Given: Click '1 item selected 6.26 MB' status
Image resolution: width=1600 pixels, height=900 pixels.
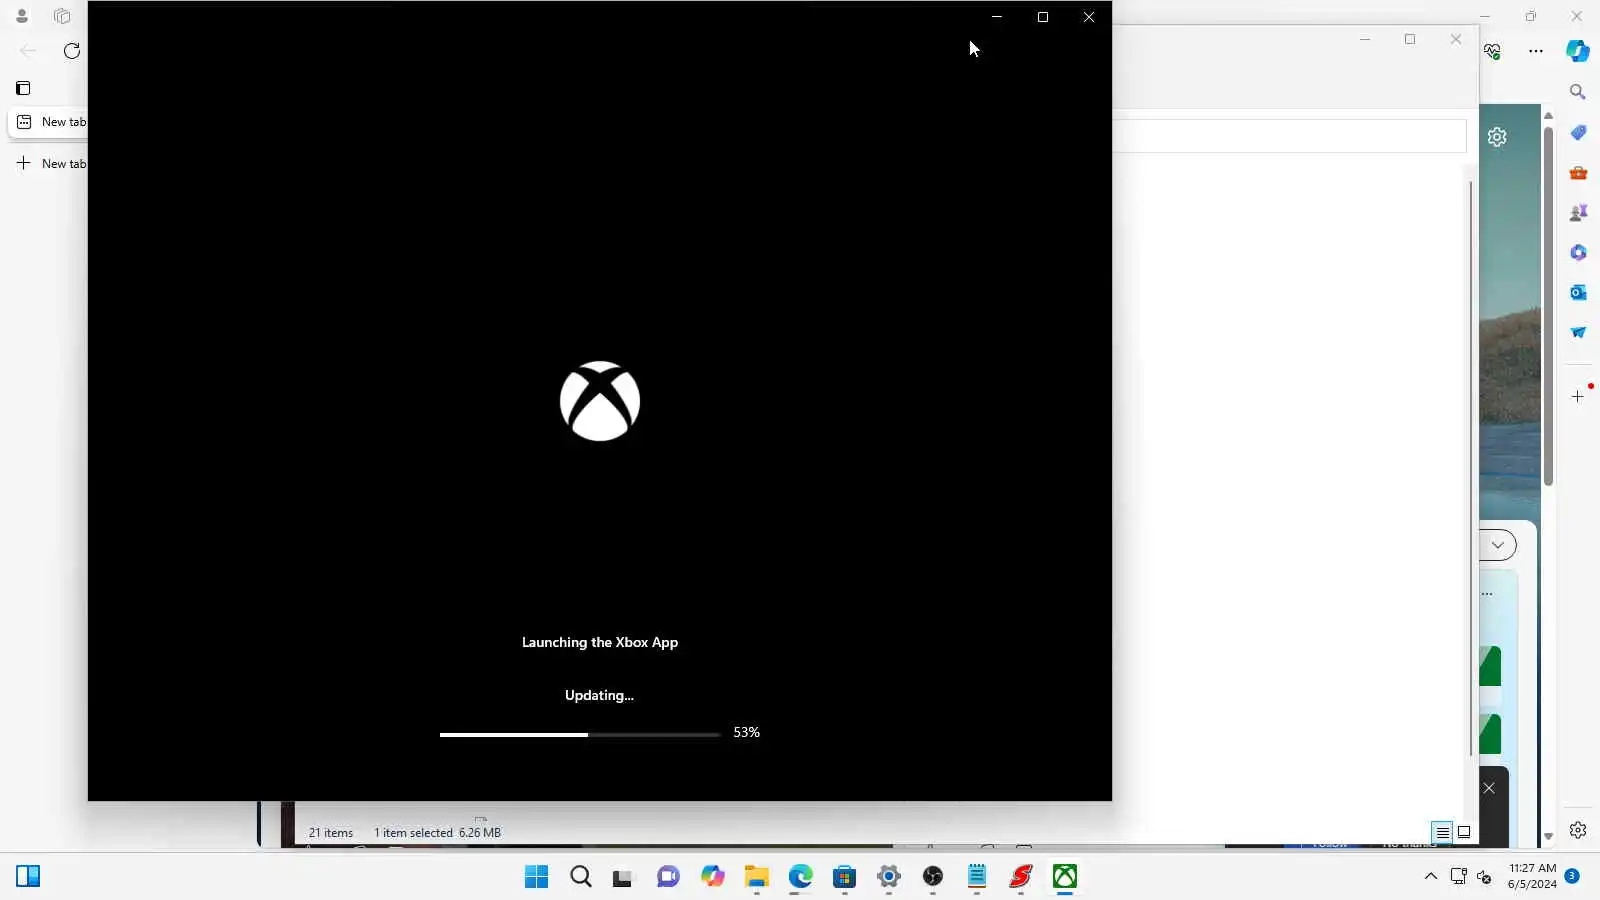Looking at the screenshot, I should click(437, 832).
